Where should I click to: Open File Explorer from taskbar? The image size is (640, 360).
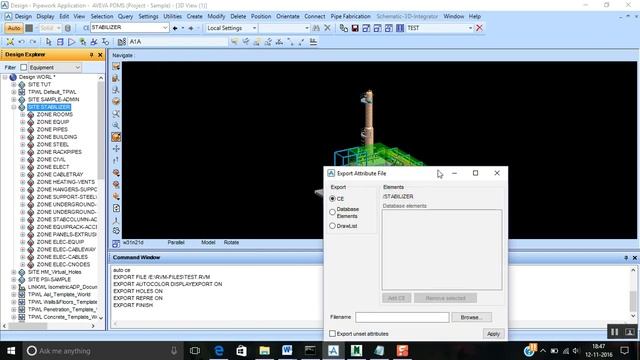[264, 351]
